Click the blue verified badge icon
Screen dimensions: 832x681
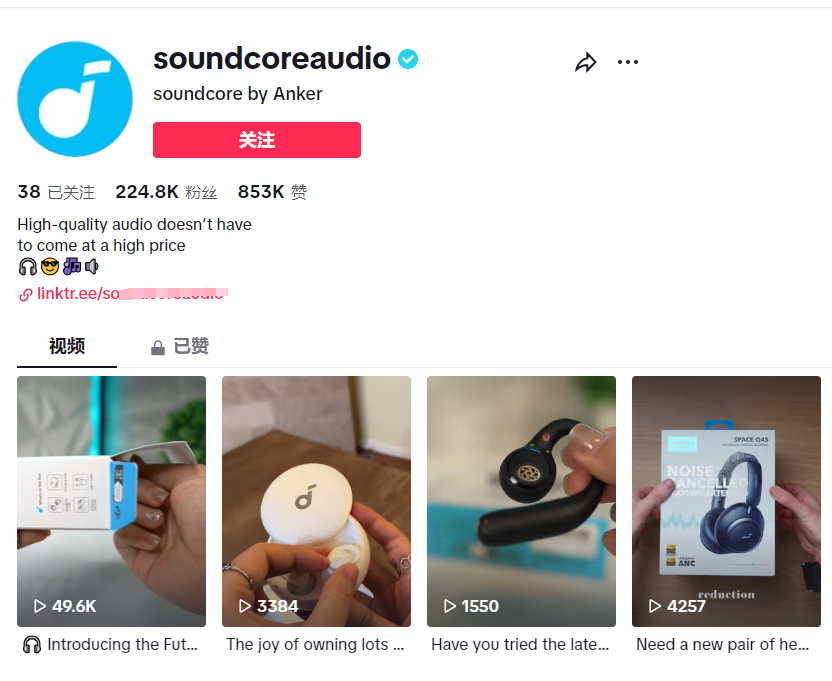coord(408,59)
